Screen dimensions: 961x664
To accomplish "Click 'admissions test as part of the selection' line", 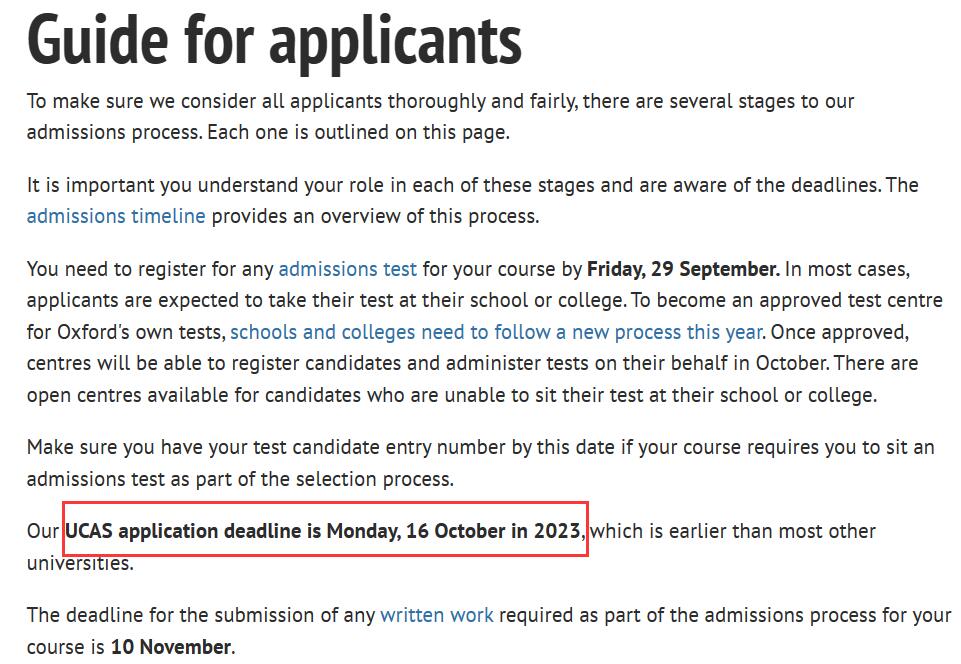I will click(240, 479).
